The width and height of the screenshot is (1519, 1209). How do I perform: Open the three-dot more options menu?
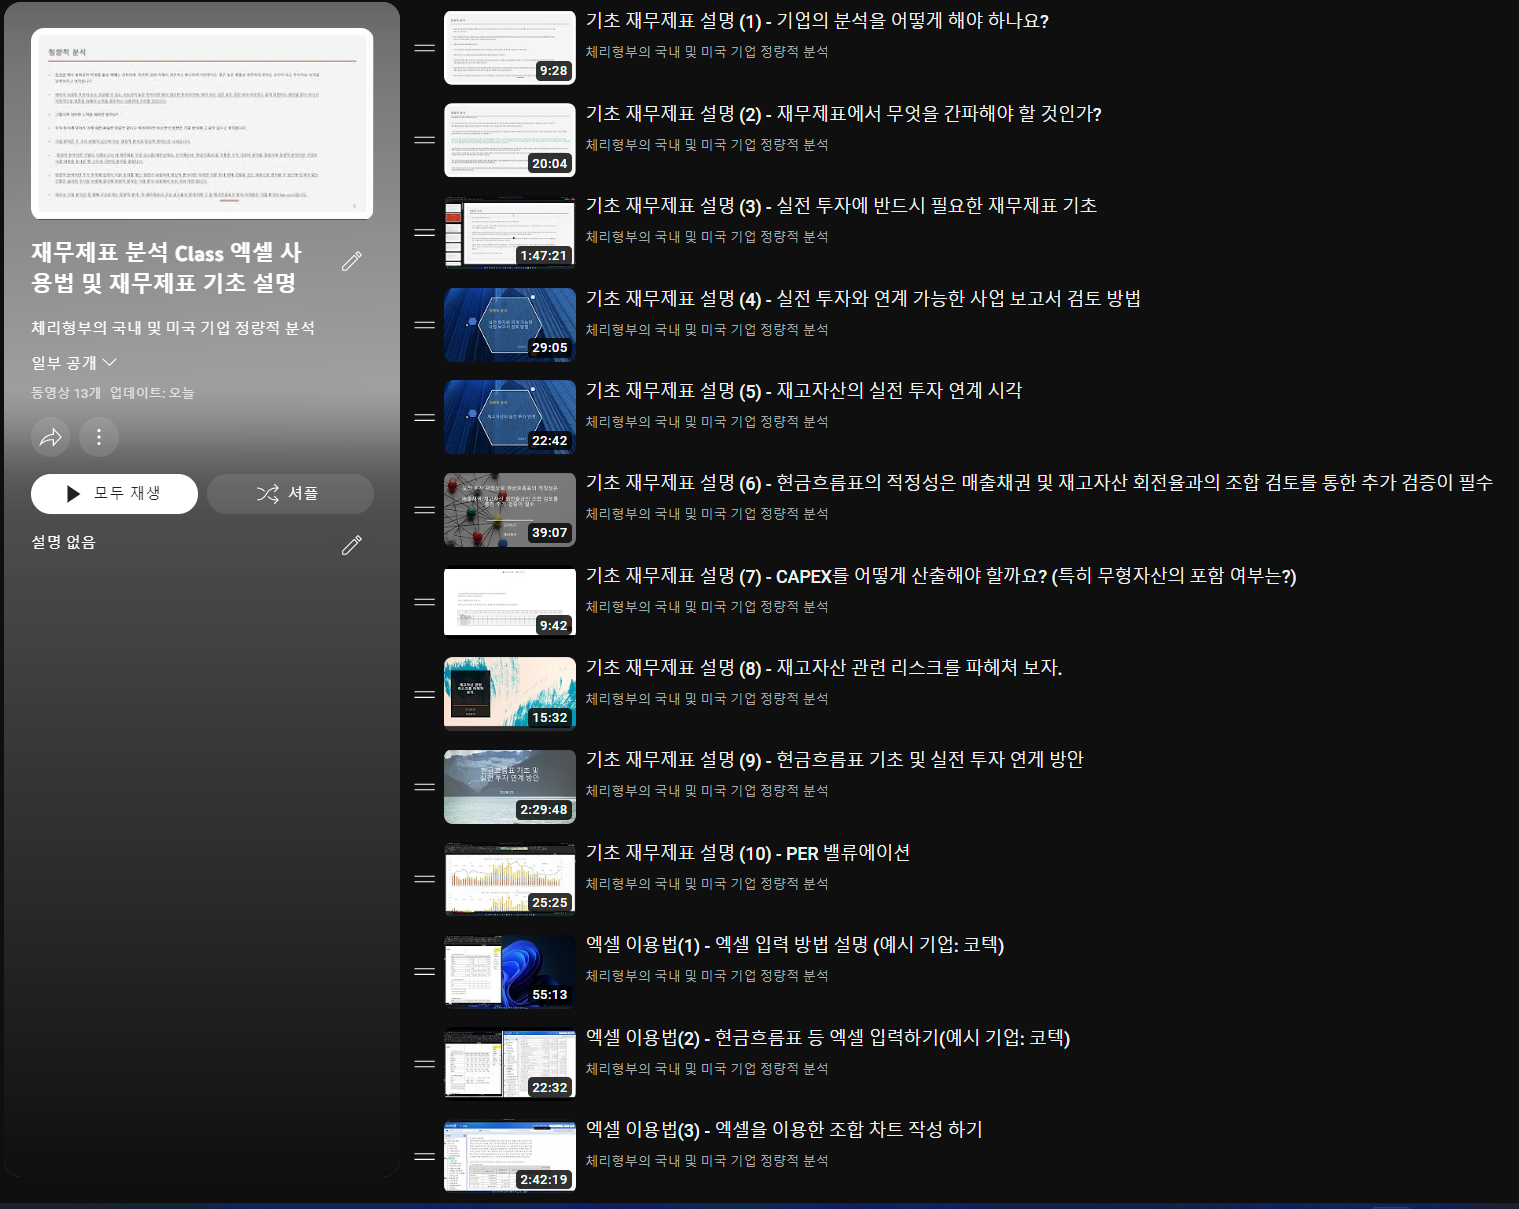[99, 437]
